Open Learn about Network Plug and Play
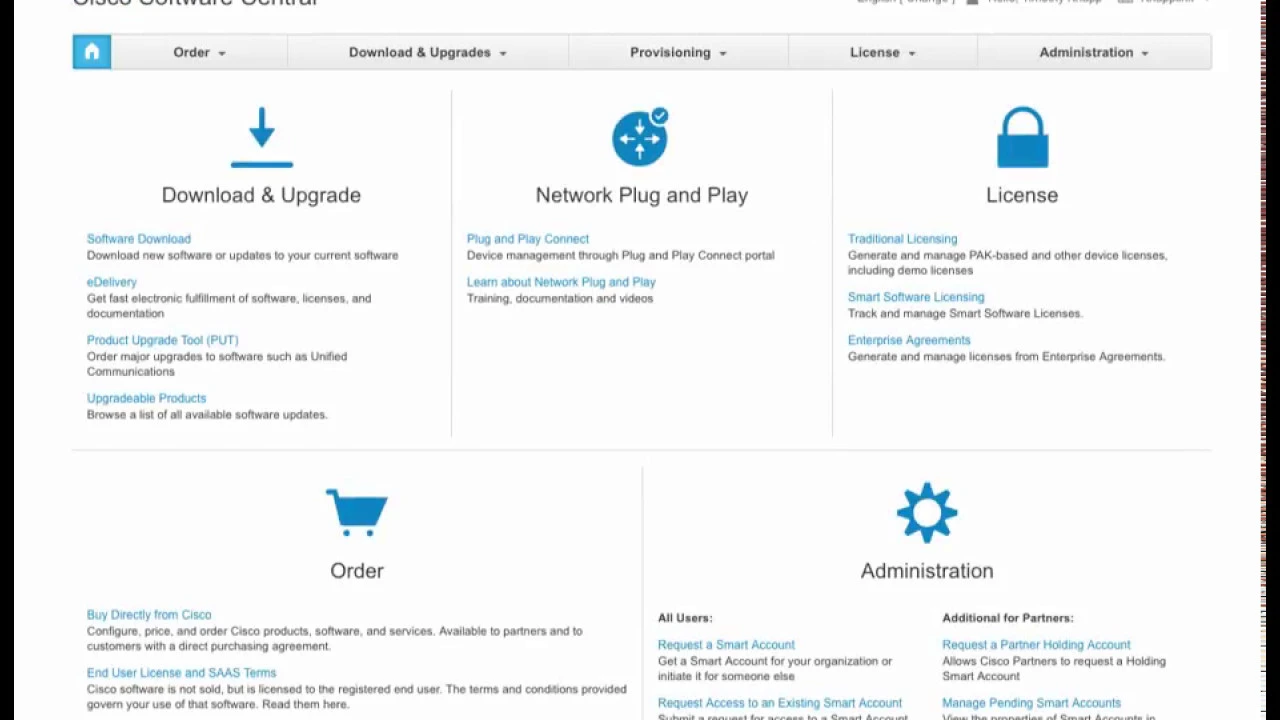 pyautogui.click(x=561, y=282)
